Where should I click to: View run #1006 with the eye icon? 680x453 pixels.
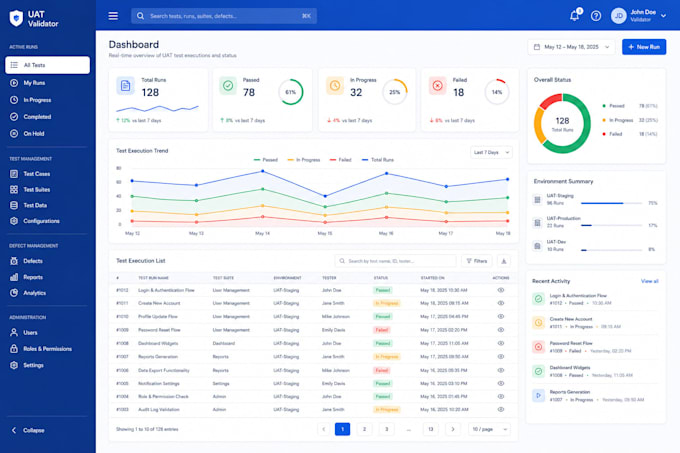(x=501, y=370)
